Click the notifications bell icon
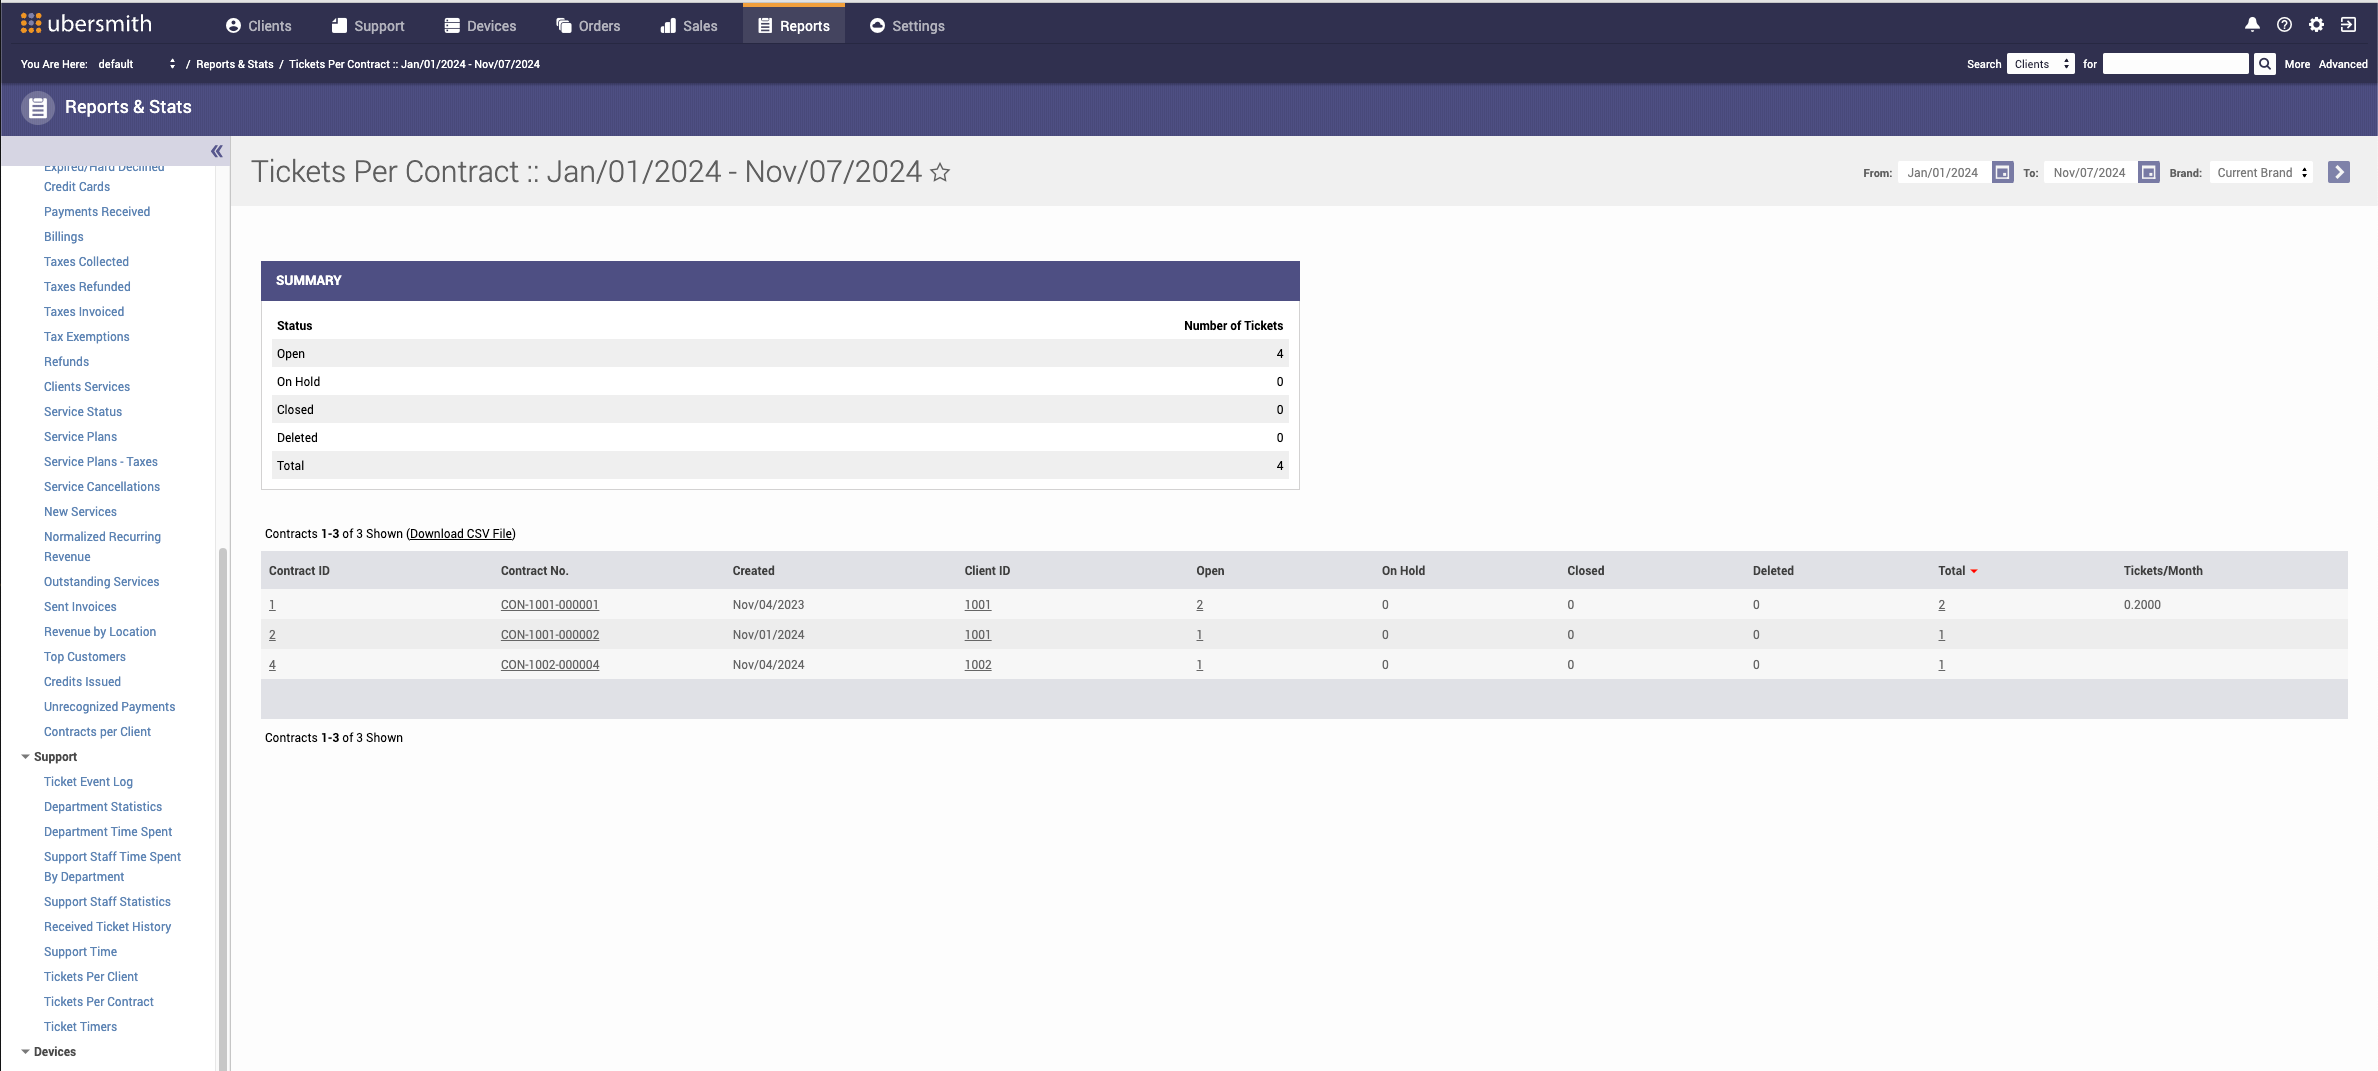This screenshot has width=2378, height=1071. (x=2252, y=25)
